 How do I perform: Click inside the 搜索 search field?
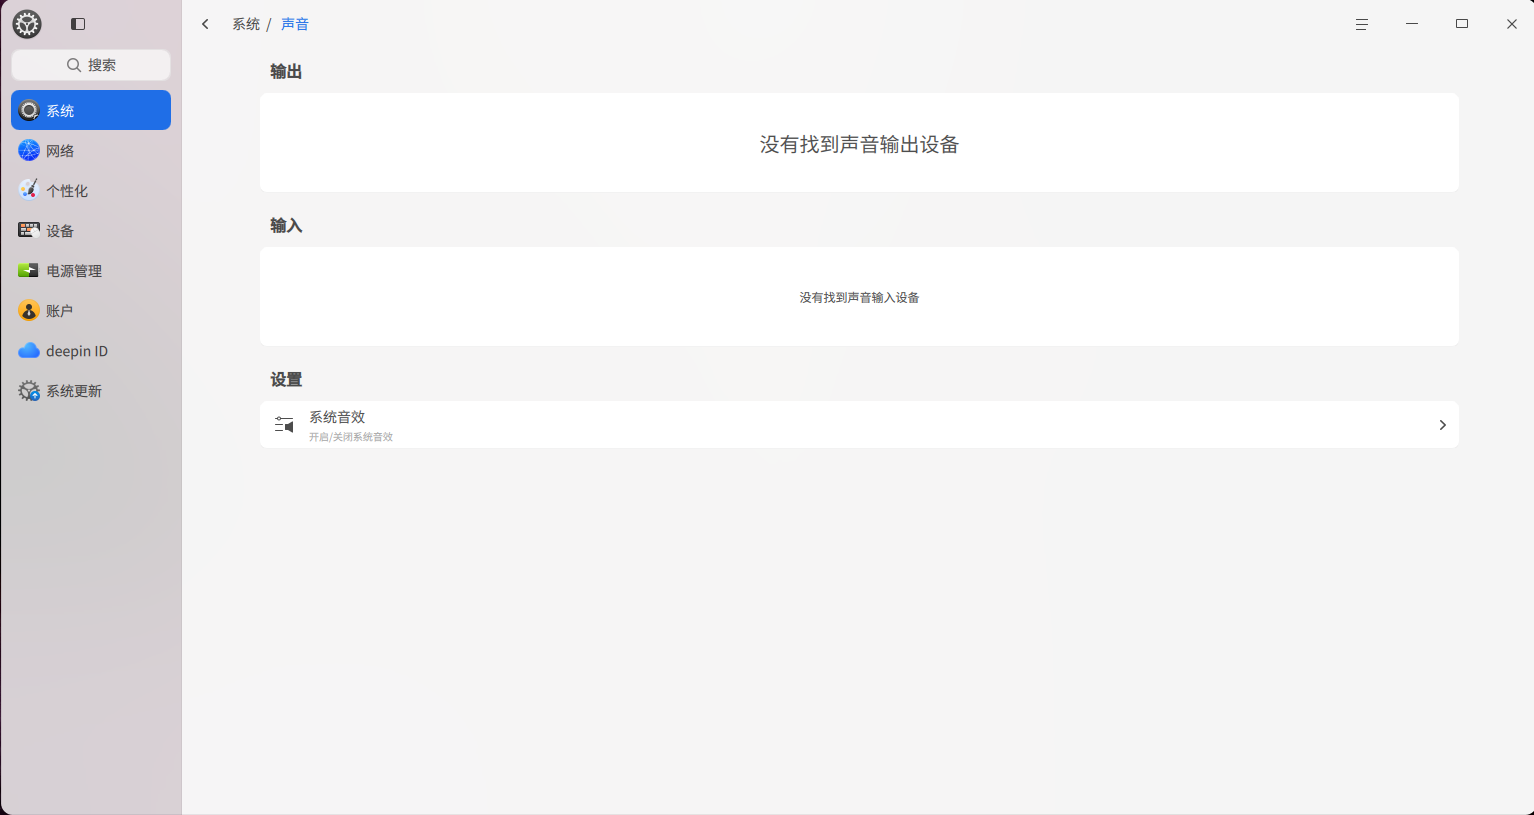coord(90,64)
